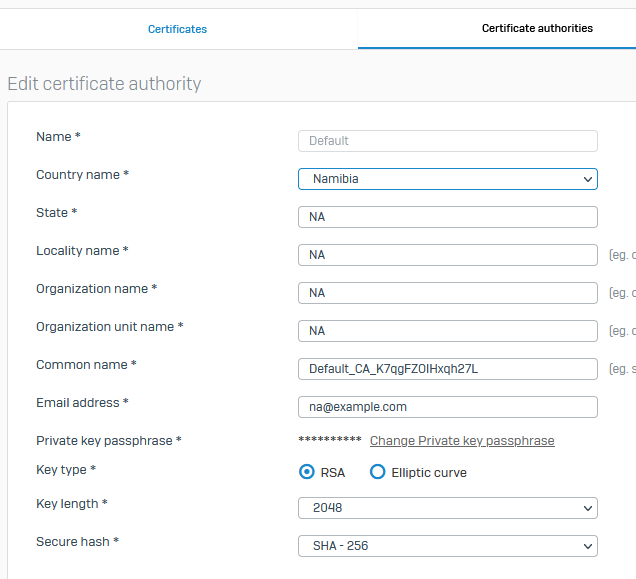Viewport: 636px width, 579px height.
Task: Switch to the Certificates tab
Action: point(177,29)
